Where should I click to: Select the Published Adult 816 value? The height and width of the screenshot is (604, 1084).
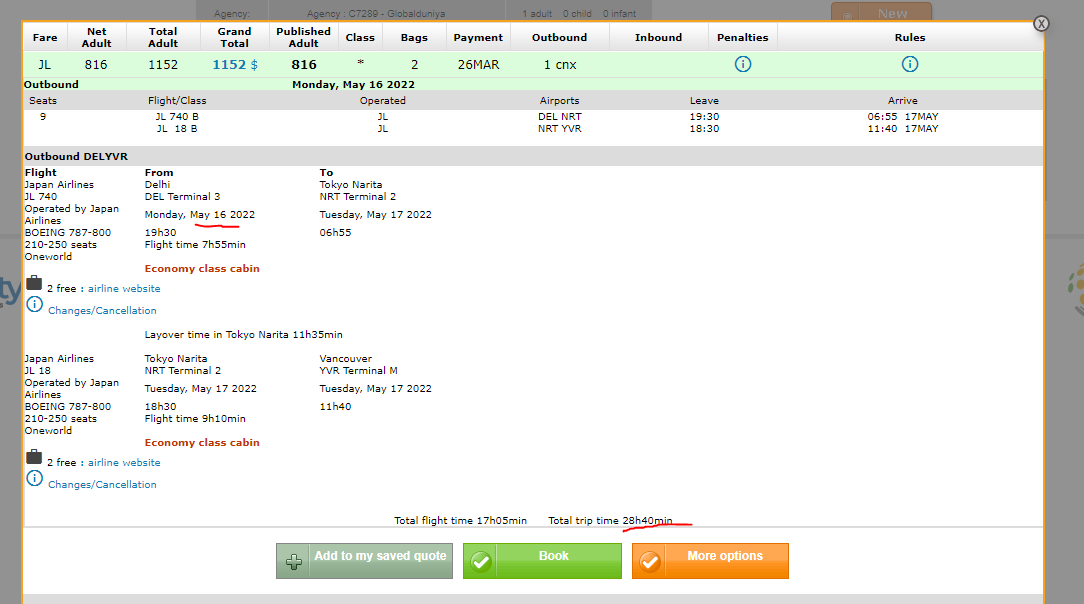pyautogui.click(x=303, y=65)
